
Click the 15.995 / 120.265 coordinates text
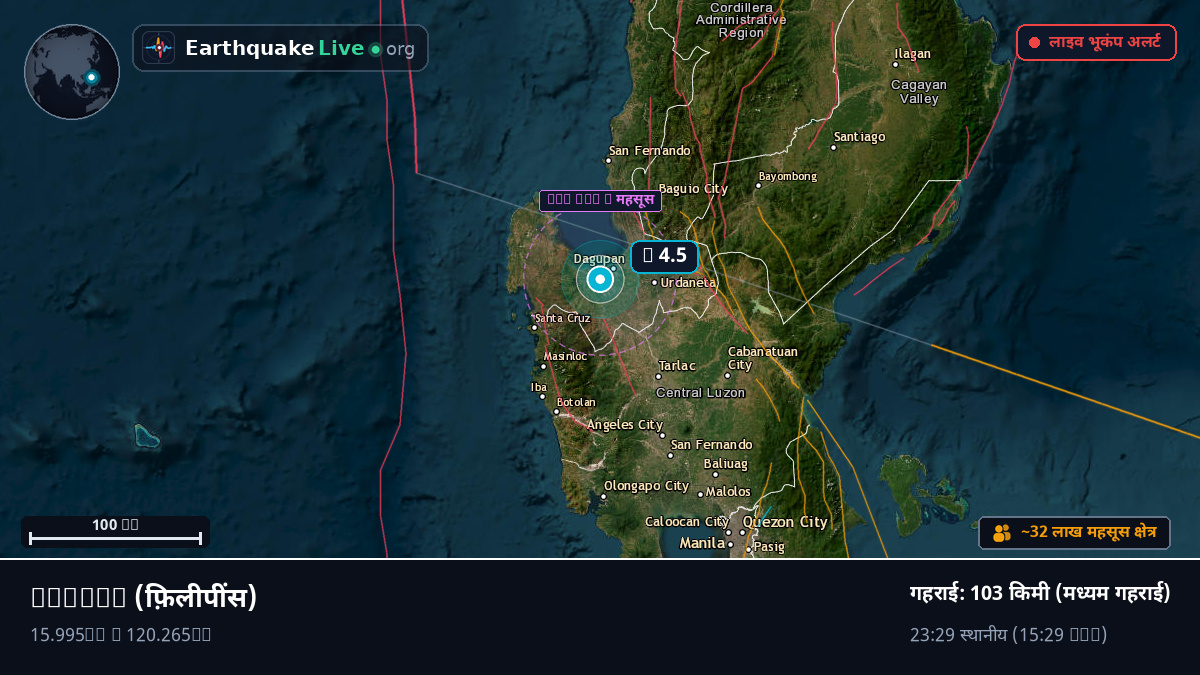click(x=121, y=634)
